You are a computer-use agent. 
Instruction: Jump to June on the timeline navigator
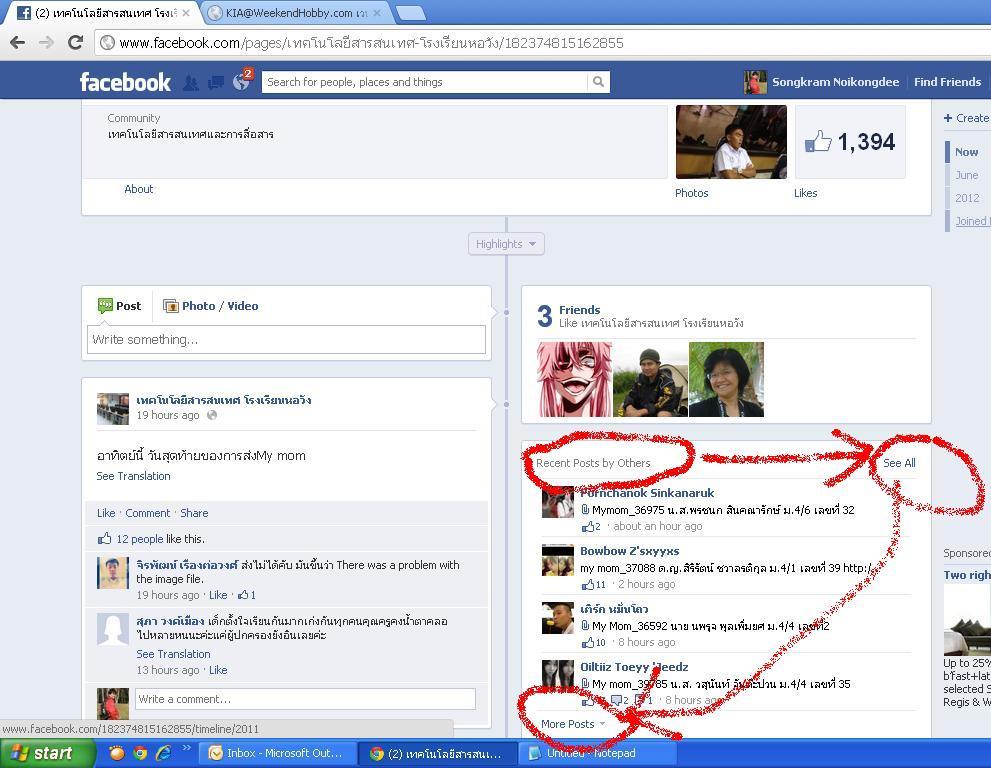click(966, 175)
